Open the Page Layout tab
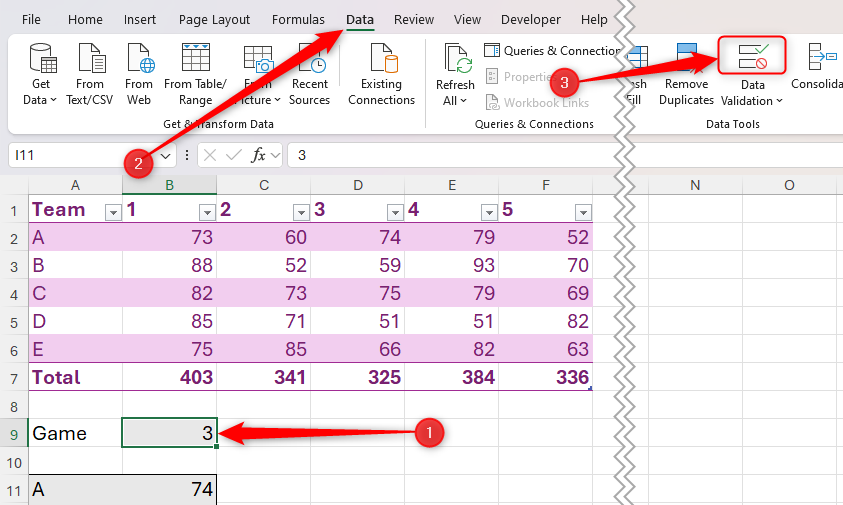The image size is (843, 505). coord(214,19)
